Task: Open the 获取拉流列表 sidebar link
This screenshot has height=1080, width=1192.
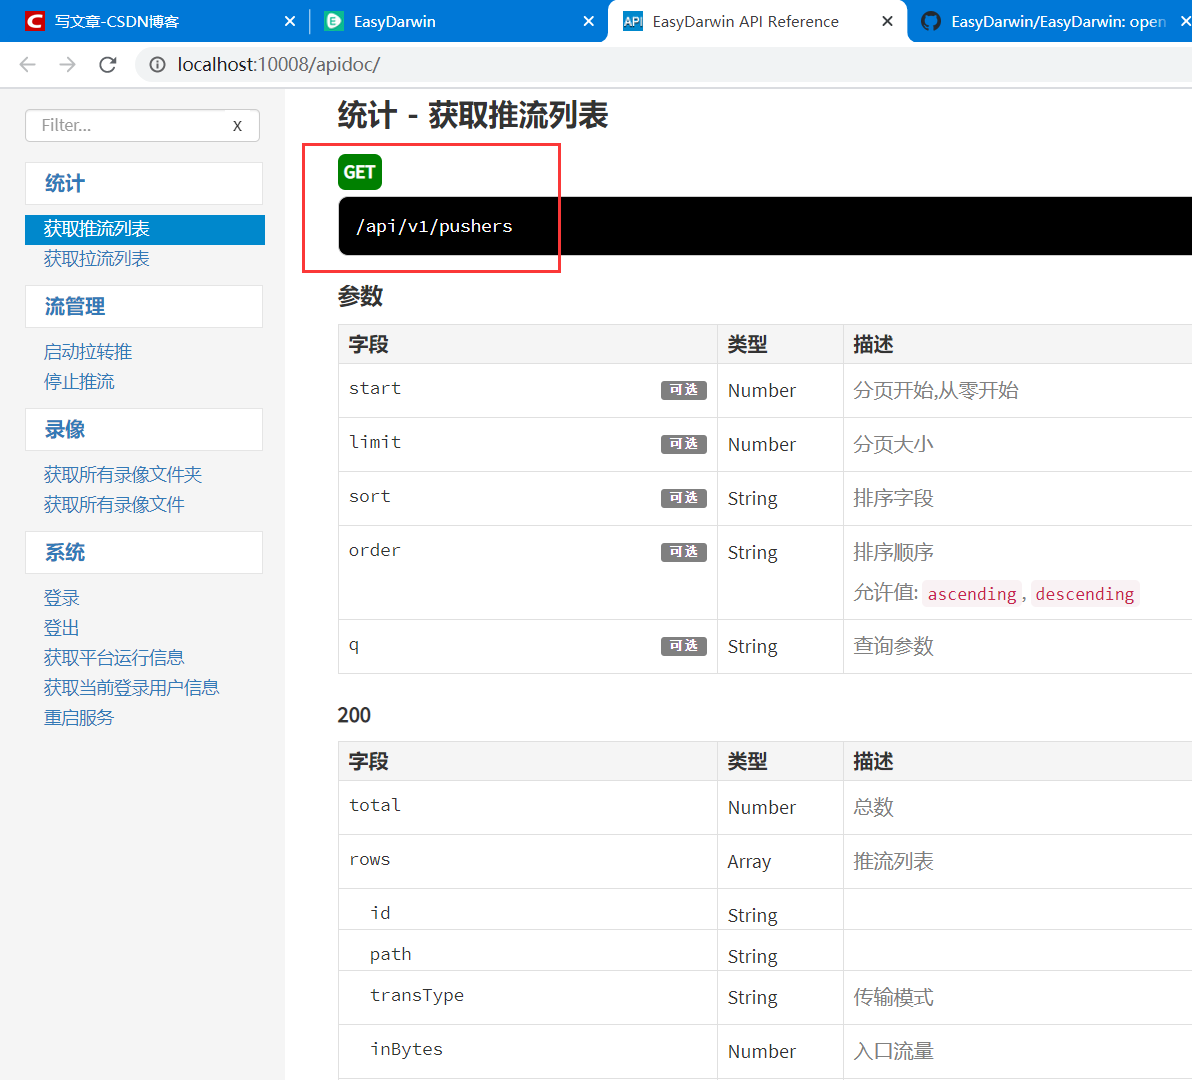Action: click(96, 258)
